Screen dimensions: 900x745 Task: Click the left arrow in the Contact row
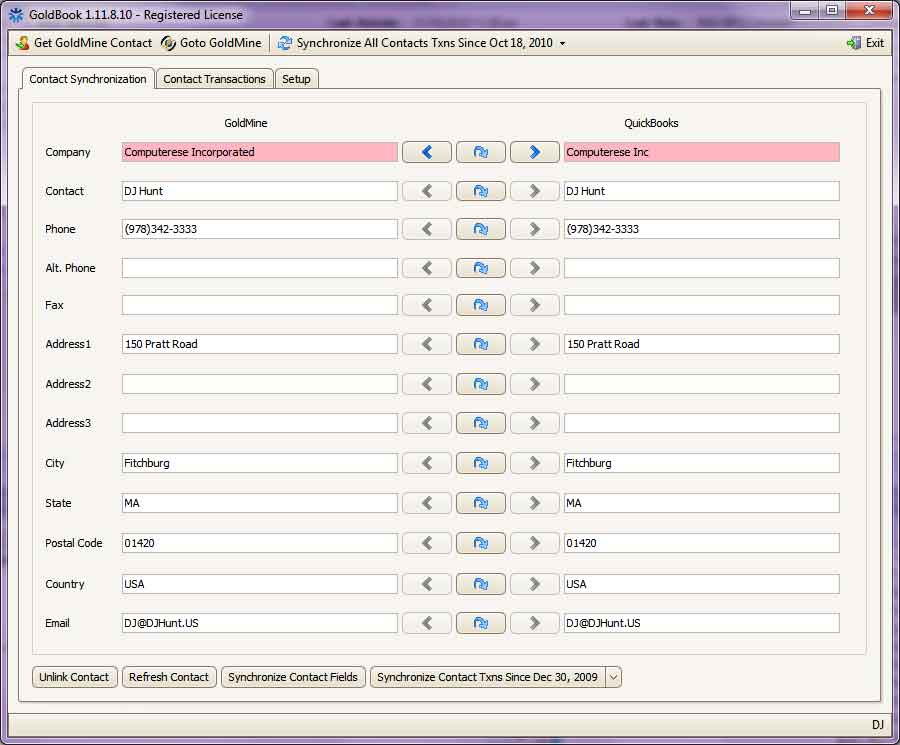click(x=426, y=191)
